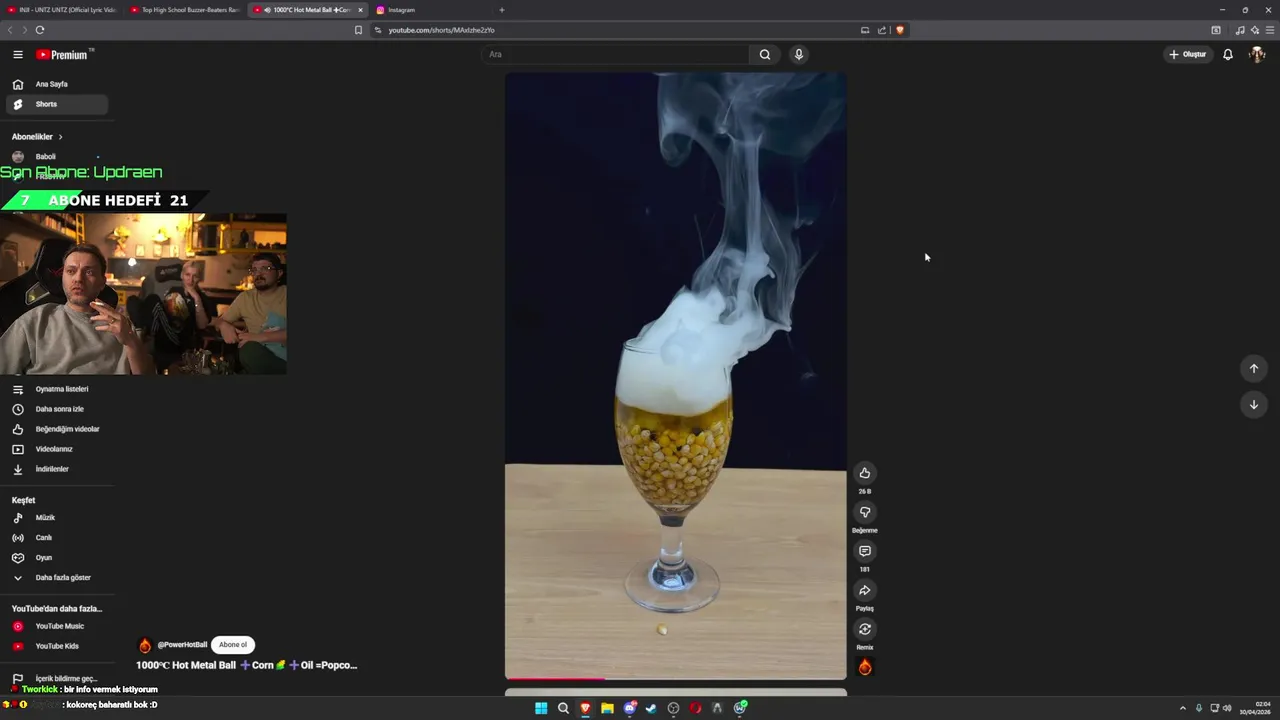The width and height of the screenshot is (1280, 720).
Task: Remix this Short
Action: pyautogui.click(x=865, y=629)
